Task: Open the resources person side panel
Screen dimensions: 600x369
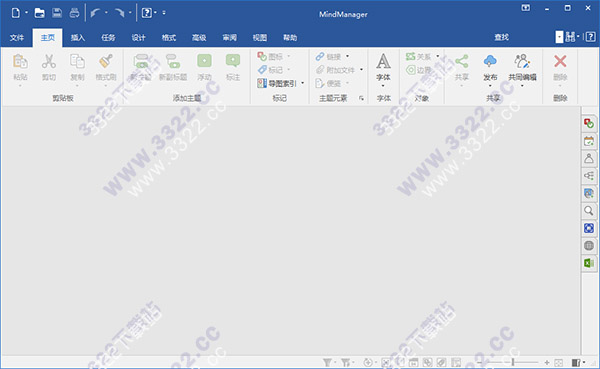Action: click(589, 158)
